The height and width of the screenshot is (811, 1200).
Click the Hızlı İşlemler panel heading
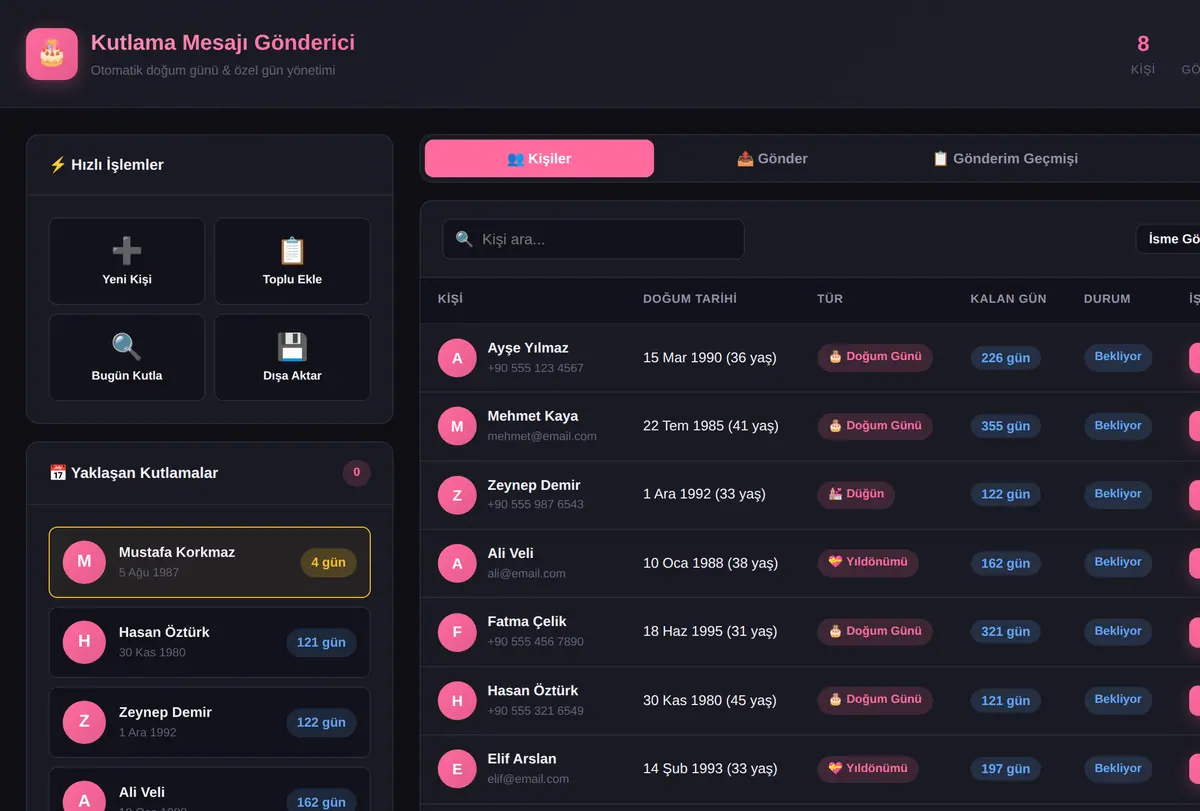pos(106,165)
